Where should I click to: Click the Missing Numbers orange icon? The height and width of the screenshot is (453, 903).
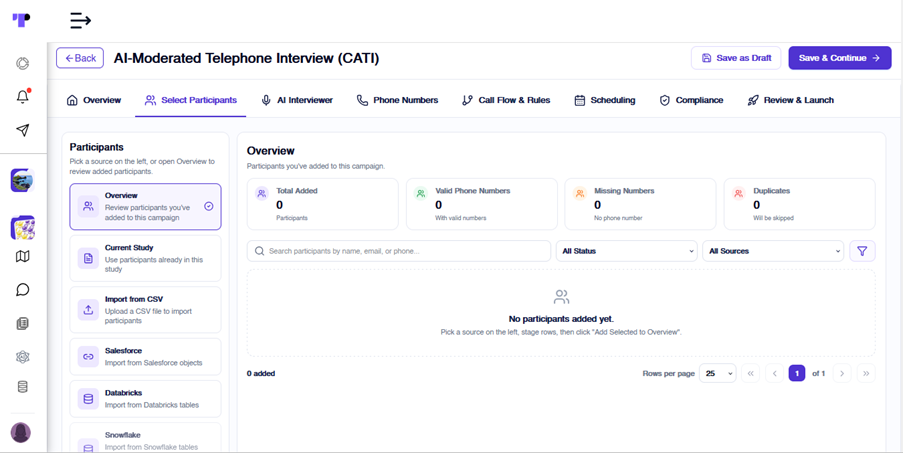coord(580,194)
